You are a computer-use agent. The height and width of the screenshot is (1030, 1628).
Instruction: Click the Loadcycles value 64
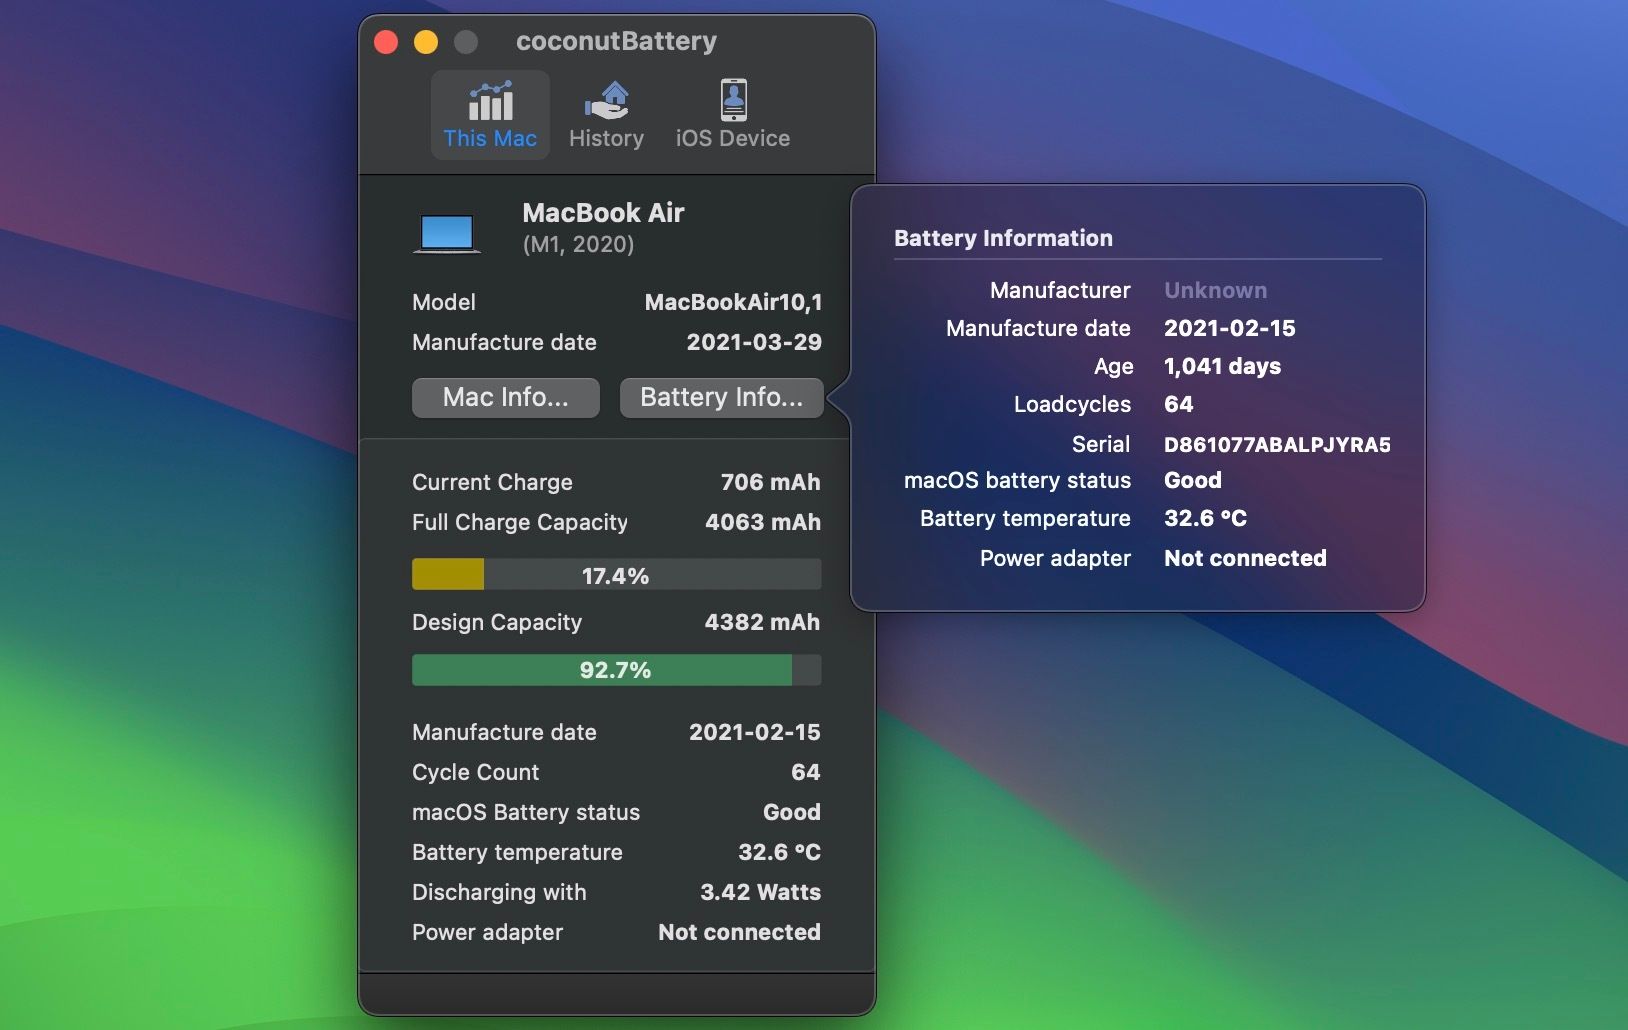[x=1178, y=404]
